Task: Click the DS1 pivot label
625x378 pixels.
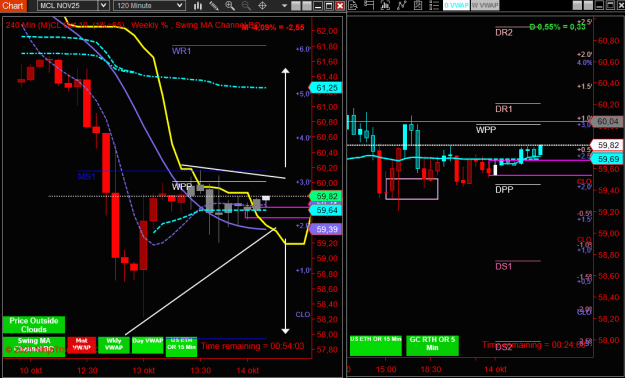Action: (x=504, y=266)
